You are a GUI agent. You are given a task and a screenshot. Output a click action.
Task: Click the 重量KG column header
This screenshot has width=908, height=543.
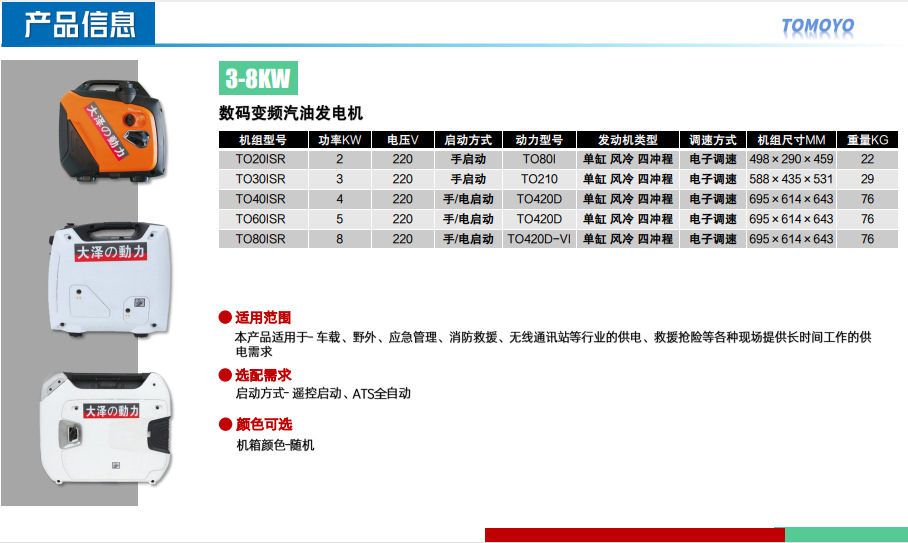[867, 140]
